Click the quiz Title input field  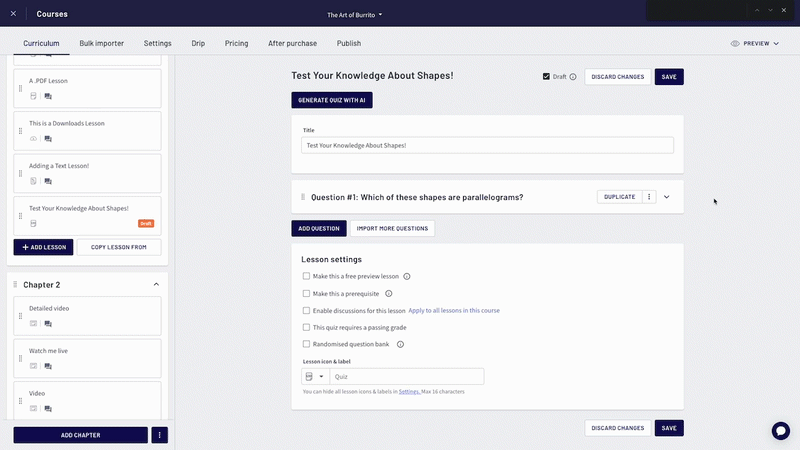(487, 145)
